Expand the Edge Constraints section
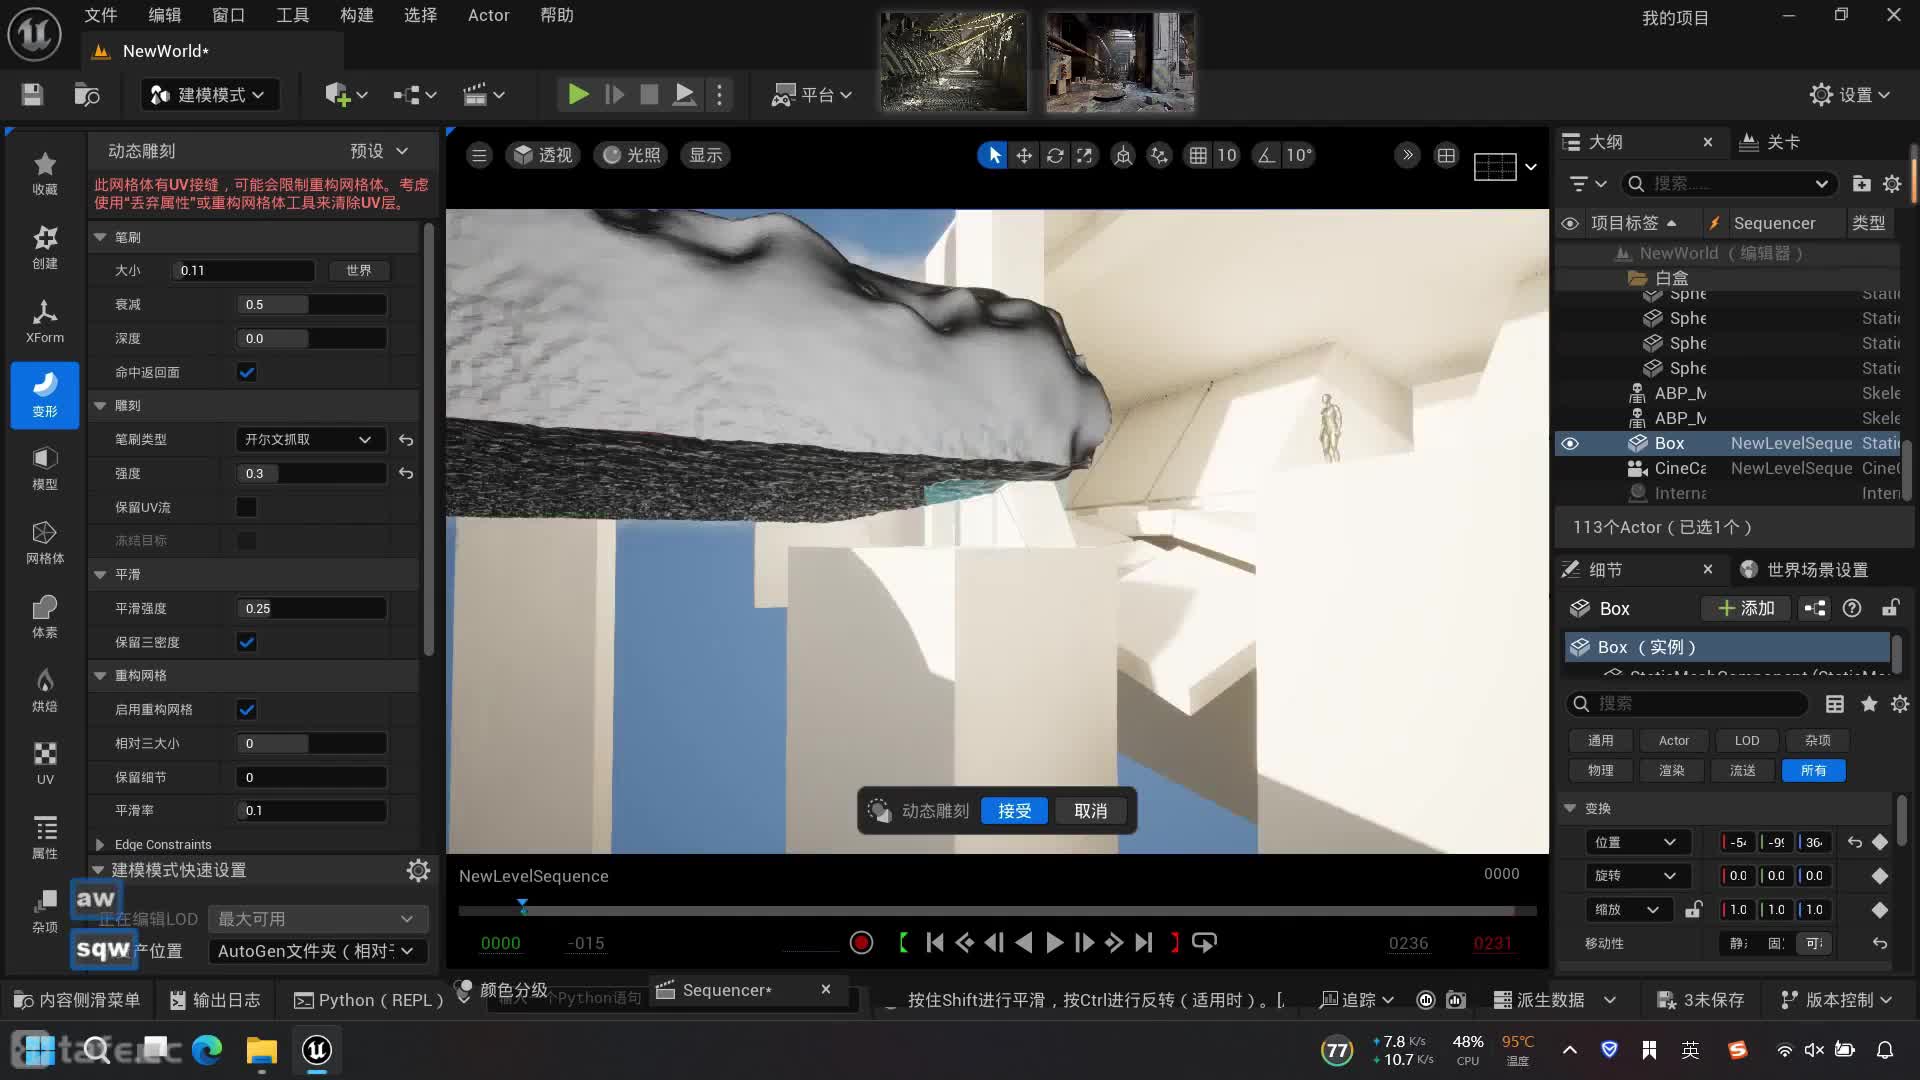The height and width of the screenshot is (1080, 1920). [100, 844]
